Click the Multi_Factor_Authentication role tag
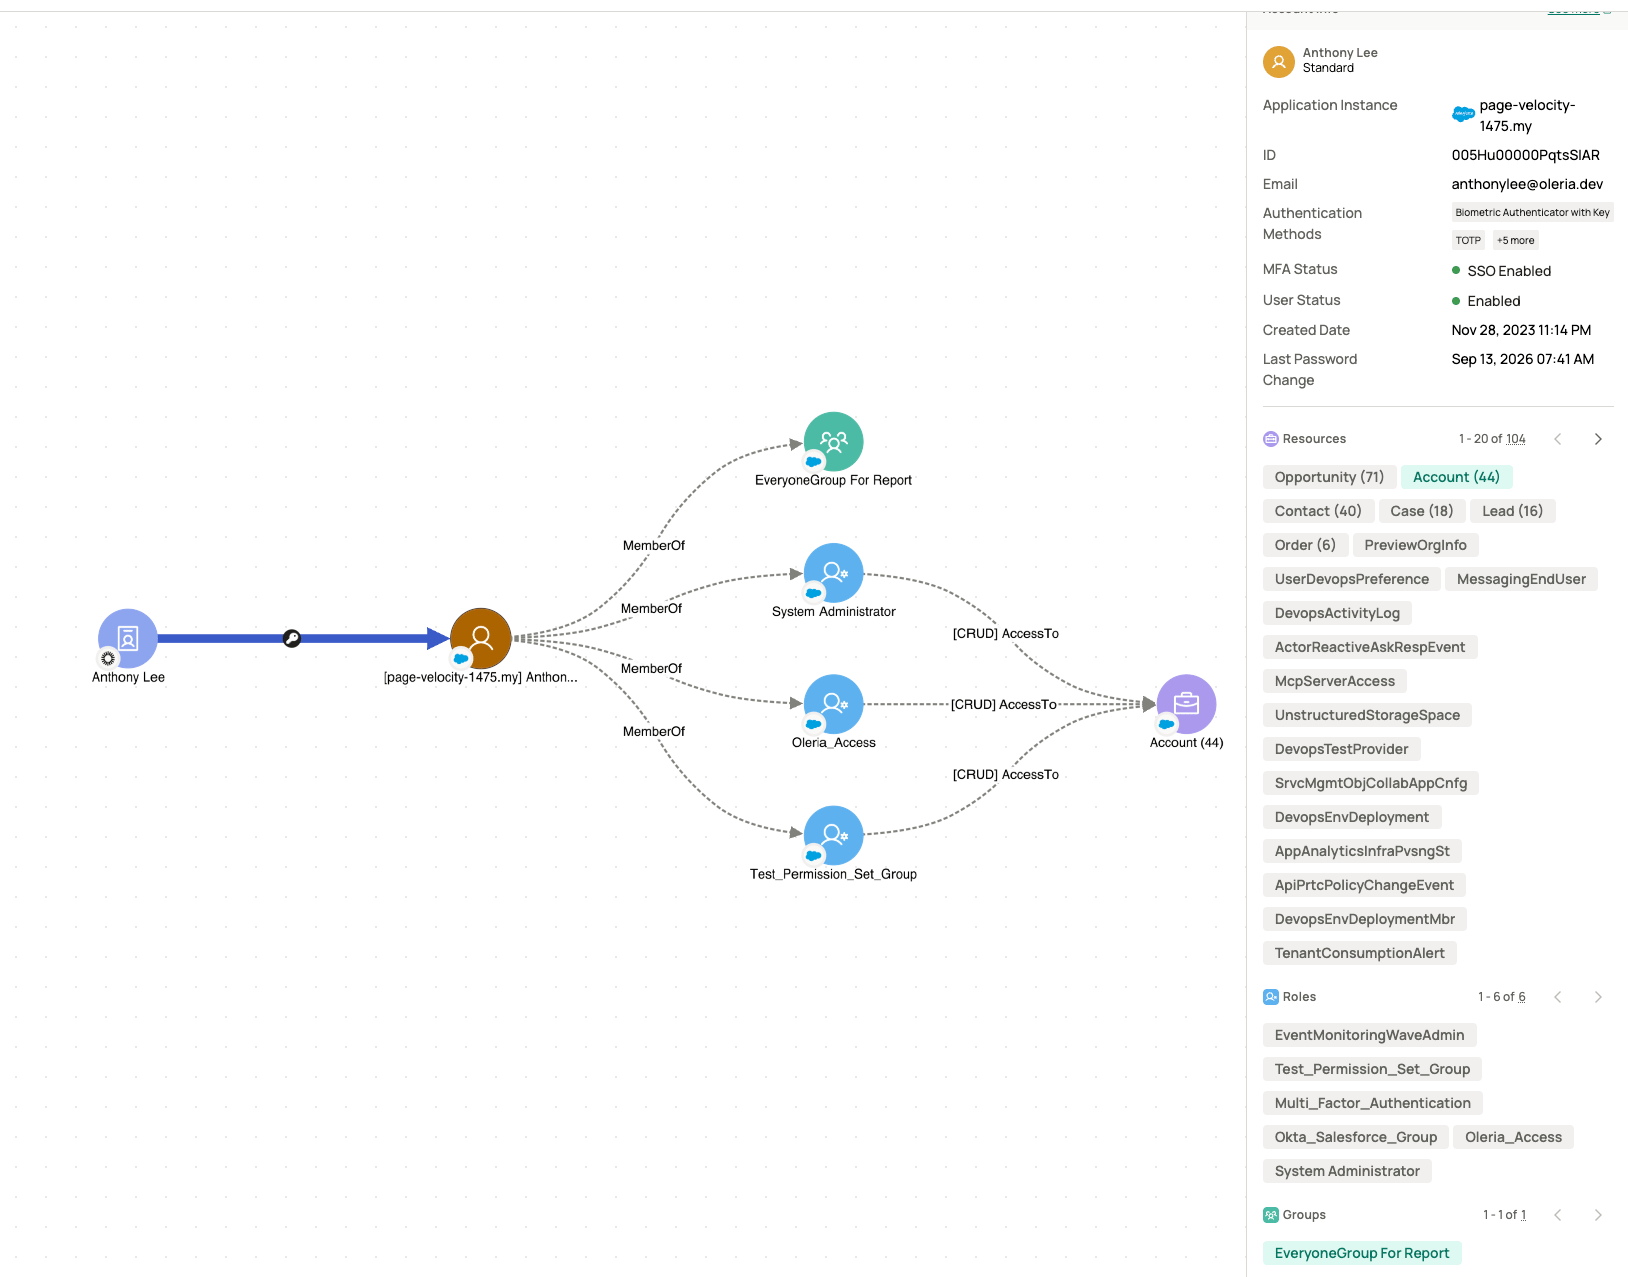Screen dimensions: 1628x1277 (1372, 1103)
